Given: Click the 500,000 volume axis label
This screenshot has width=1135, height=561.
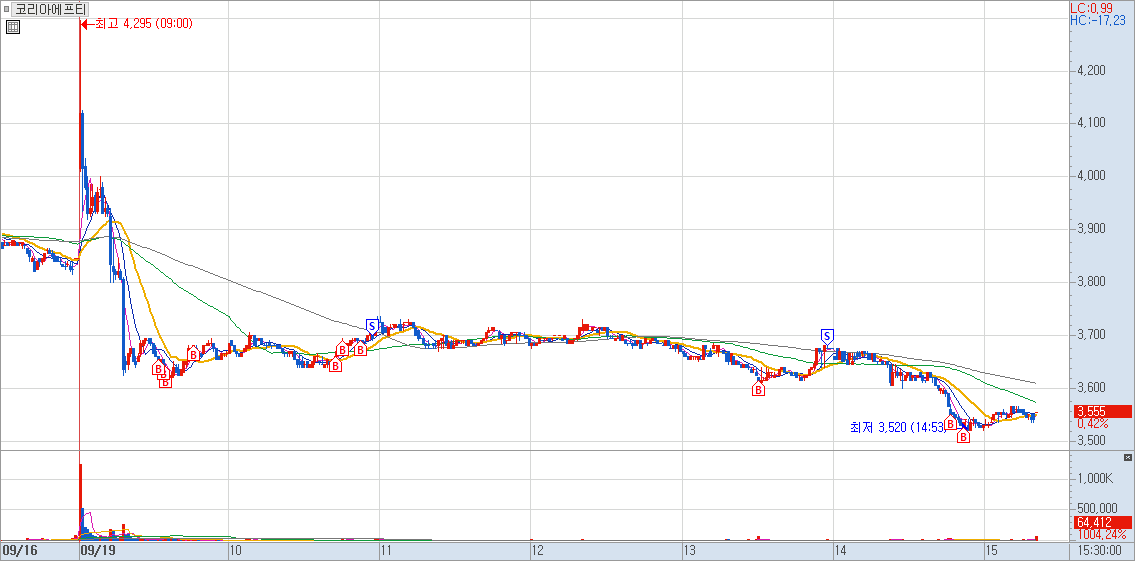Looking at the screenshot, I should (1097, 508).
